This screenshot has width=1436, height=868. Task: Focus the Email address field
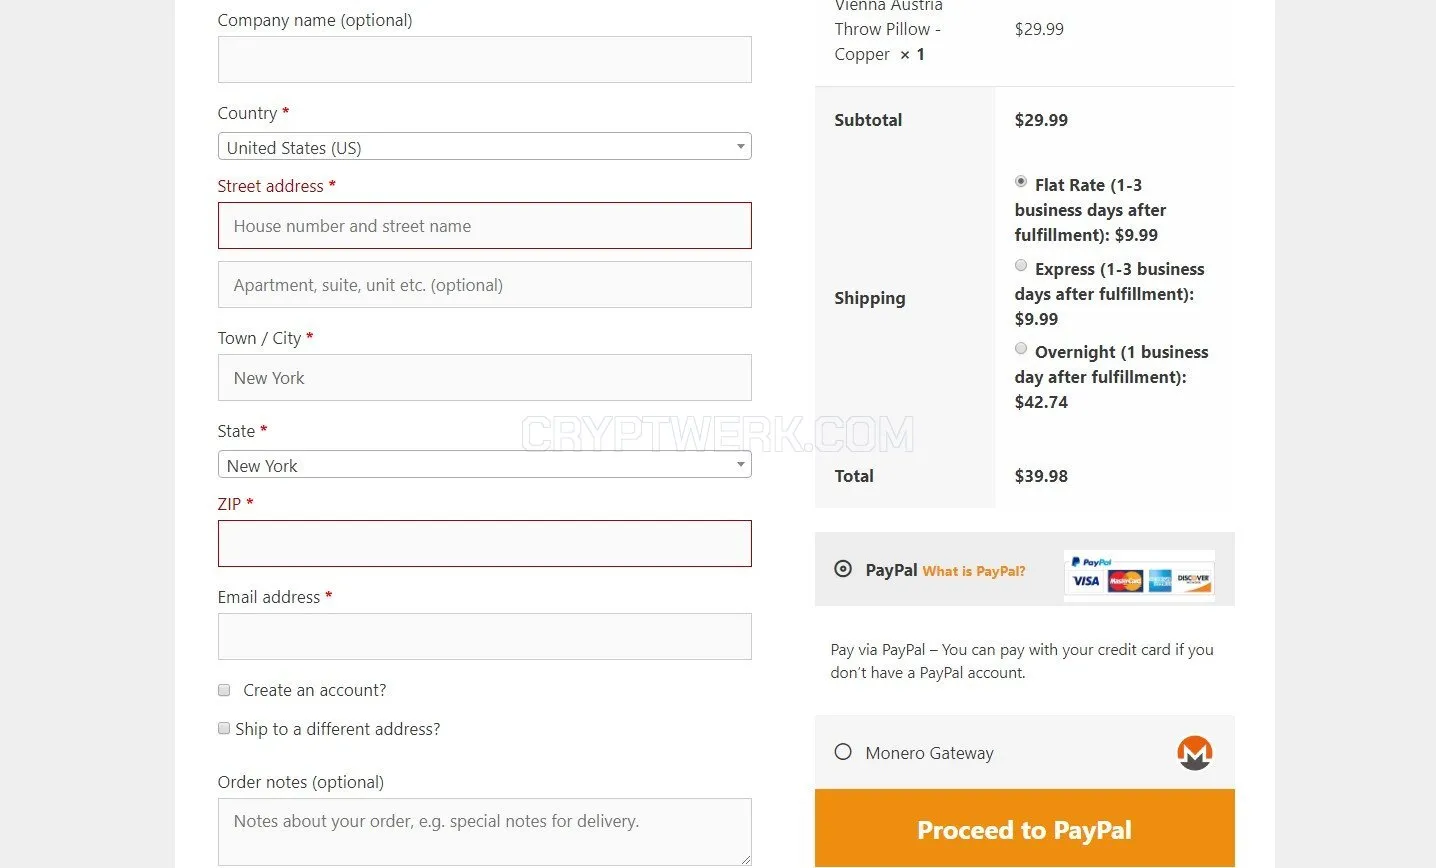coord(484,637)
